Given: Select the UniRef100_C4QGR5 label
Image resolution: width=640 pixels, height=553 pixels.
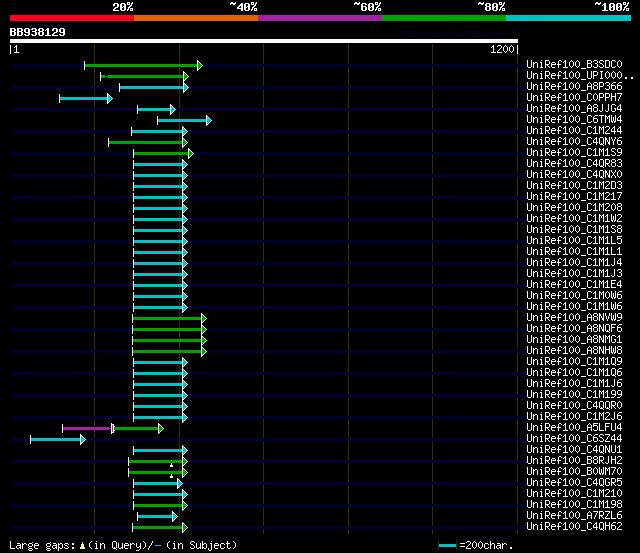Looking at the screenshot, I should coord(574,483).
